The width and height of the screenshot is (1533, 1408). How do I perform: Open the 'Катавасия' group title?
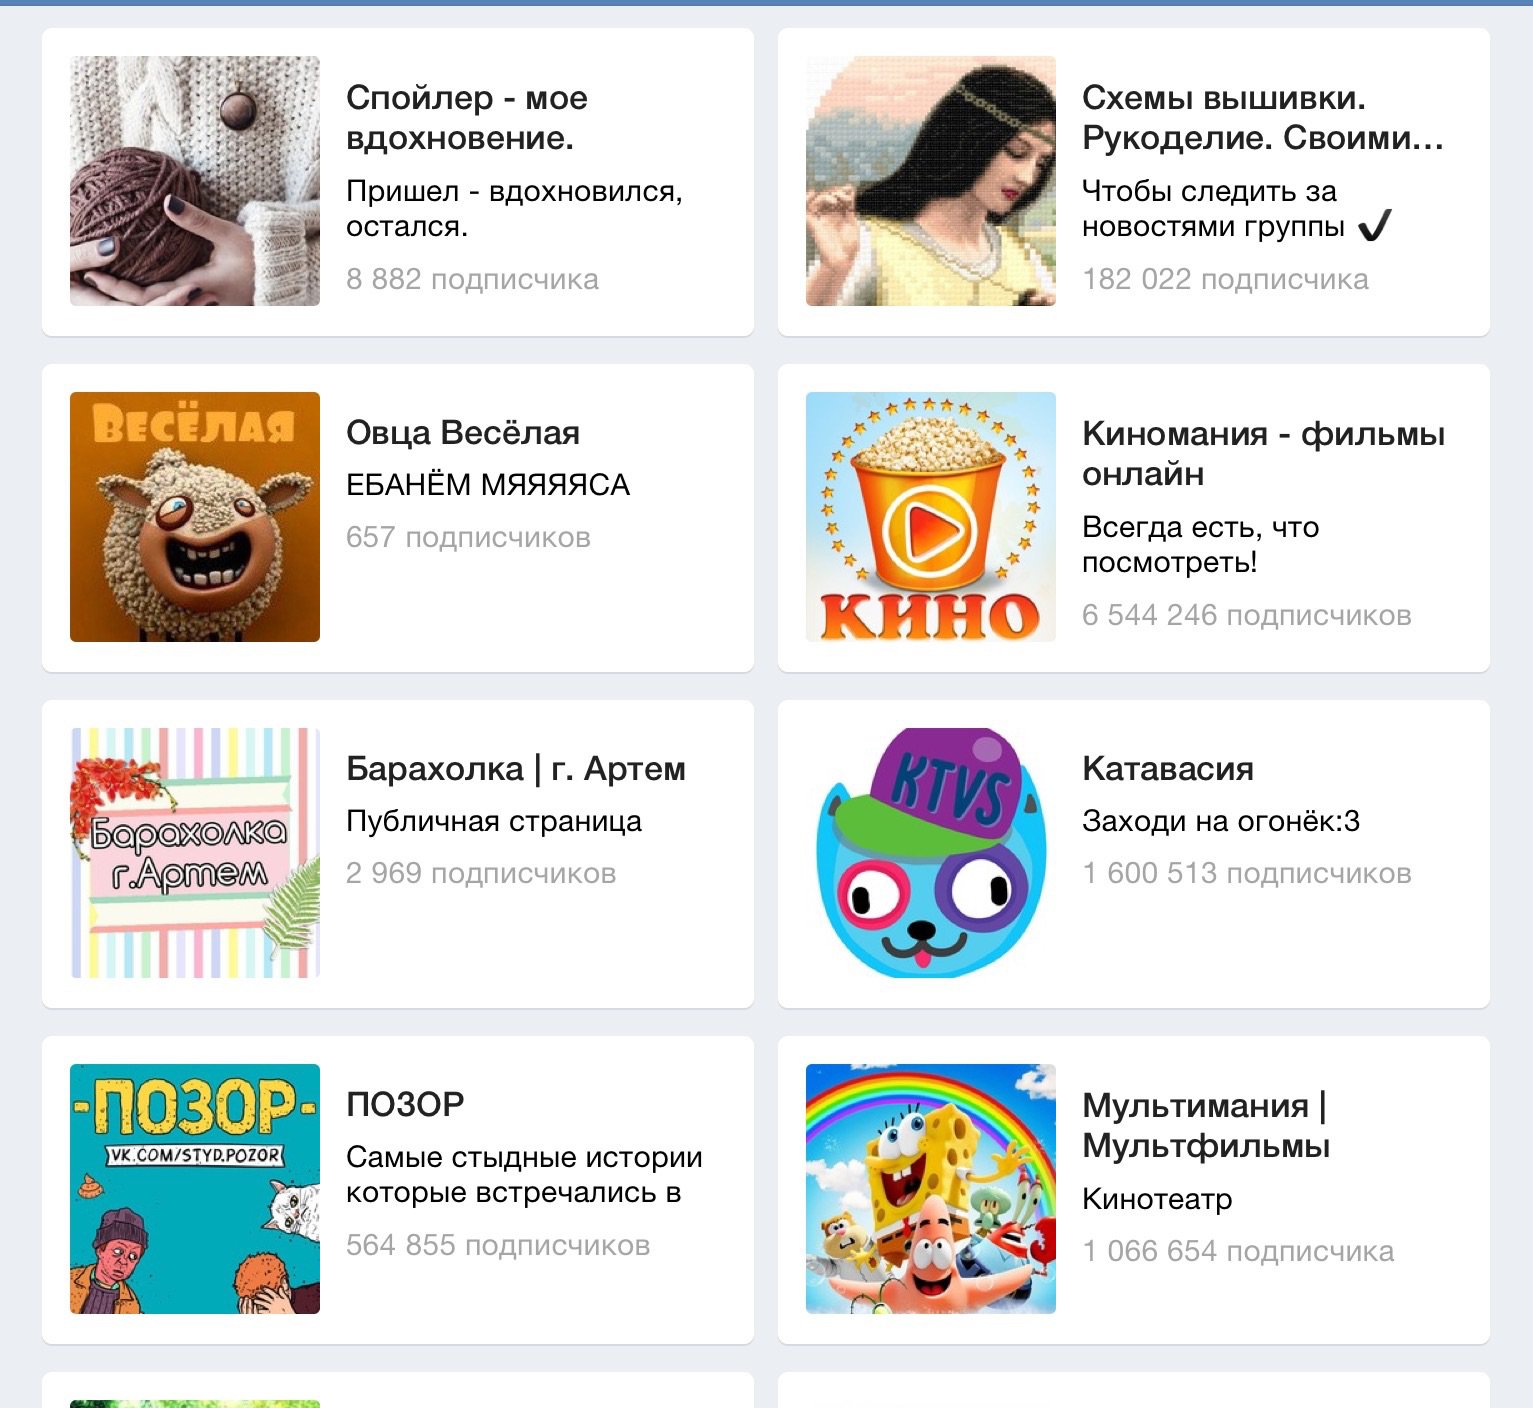click(1168, 769)
